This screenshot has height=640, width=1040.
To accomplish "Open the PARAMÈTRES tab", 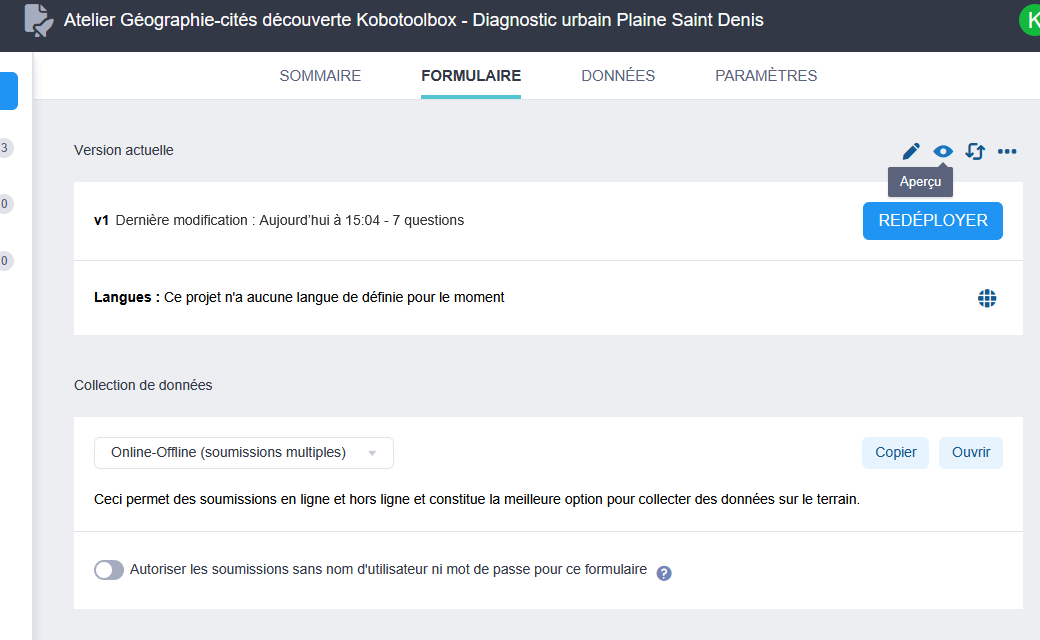I will click(x=766, y=76).
